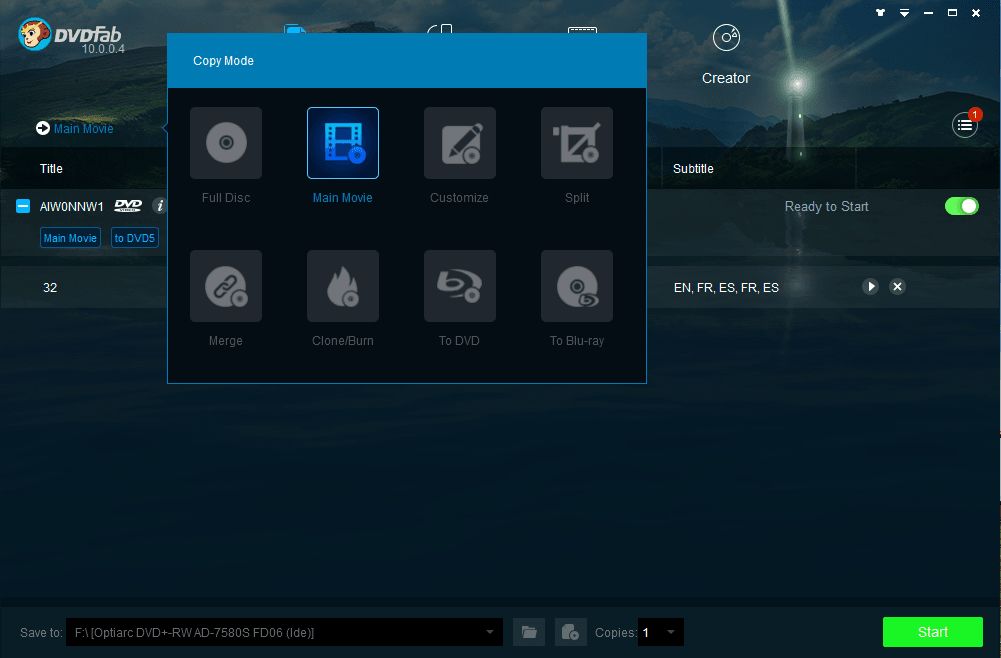Start the copy with the Start button
This screenshot has width=1001, height=658.
(x=933, y=632)
